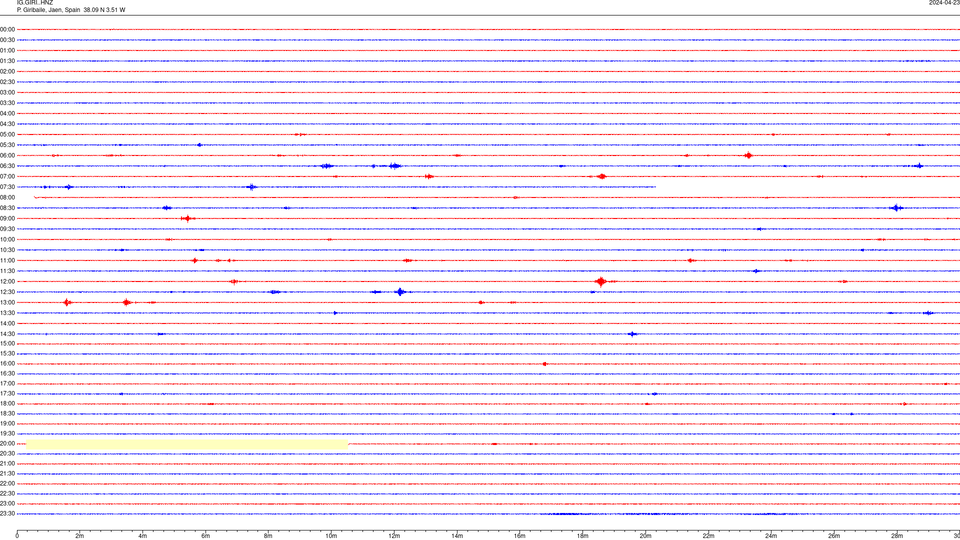Click the 21:30 row time label
This screenshot has width=960, height=540.
[7, 474]
